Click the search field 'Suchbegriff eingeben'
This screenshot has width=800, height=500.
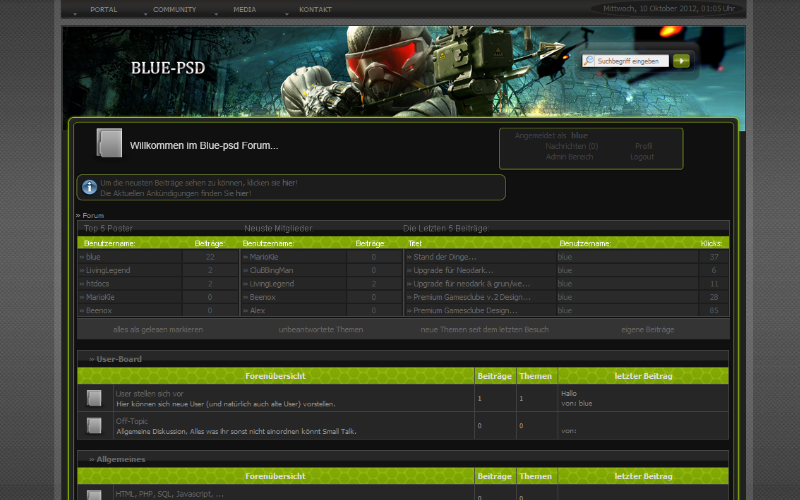[632, 61]
